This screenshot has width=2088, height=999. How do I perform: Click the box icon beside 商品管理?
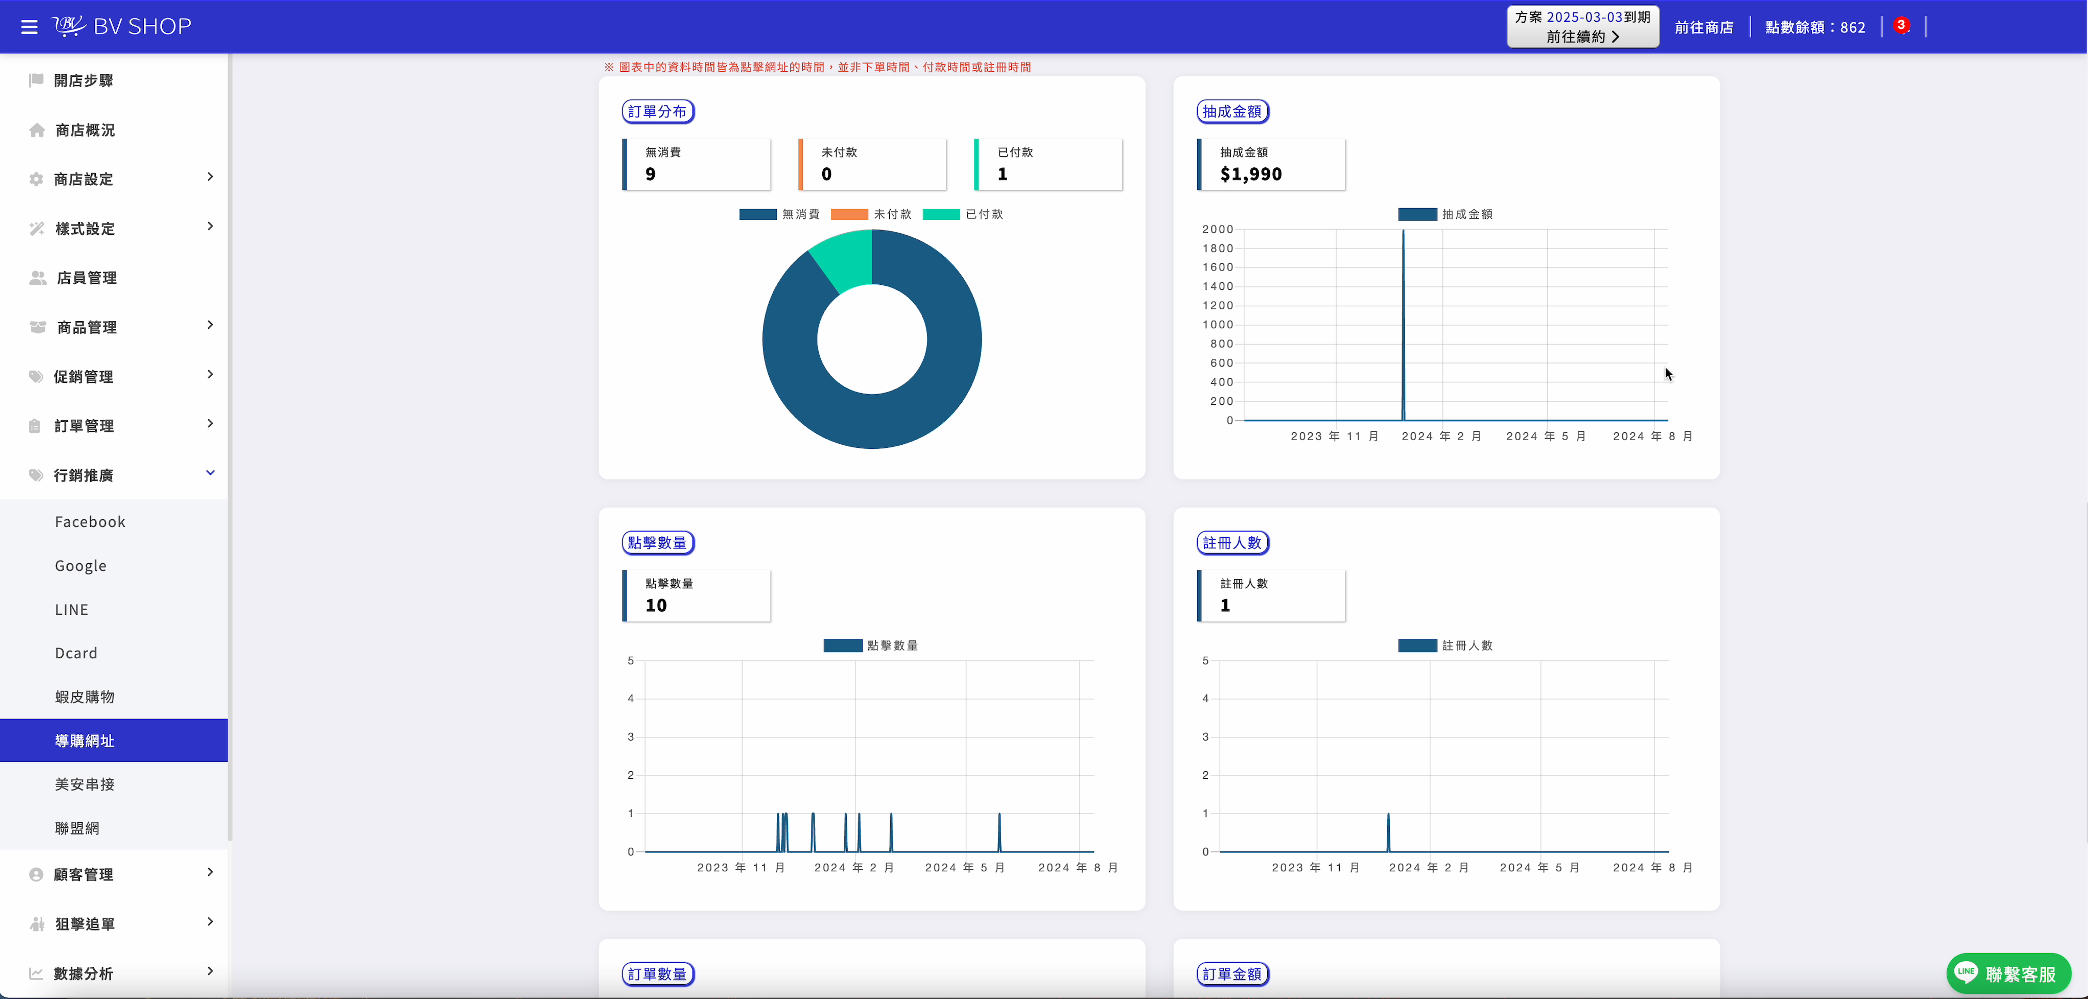click(x=38, y=327)
